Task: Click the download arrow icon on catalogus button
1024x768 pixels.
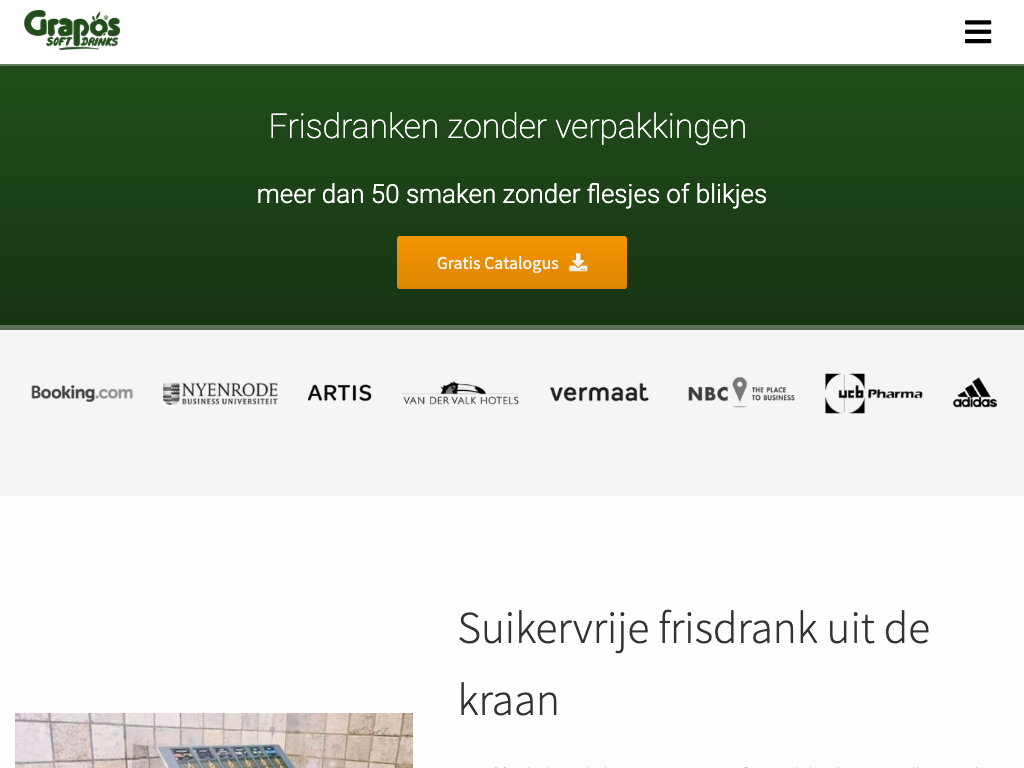Action: click(x=578, y=263)
